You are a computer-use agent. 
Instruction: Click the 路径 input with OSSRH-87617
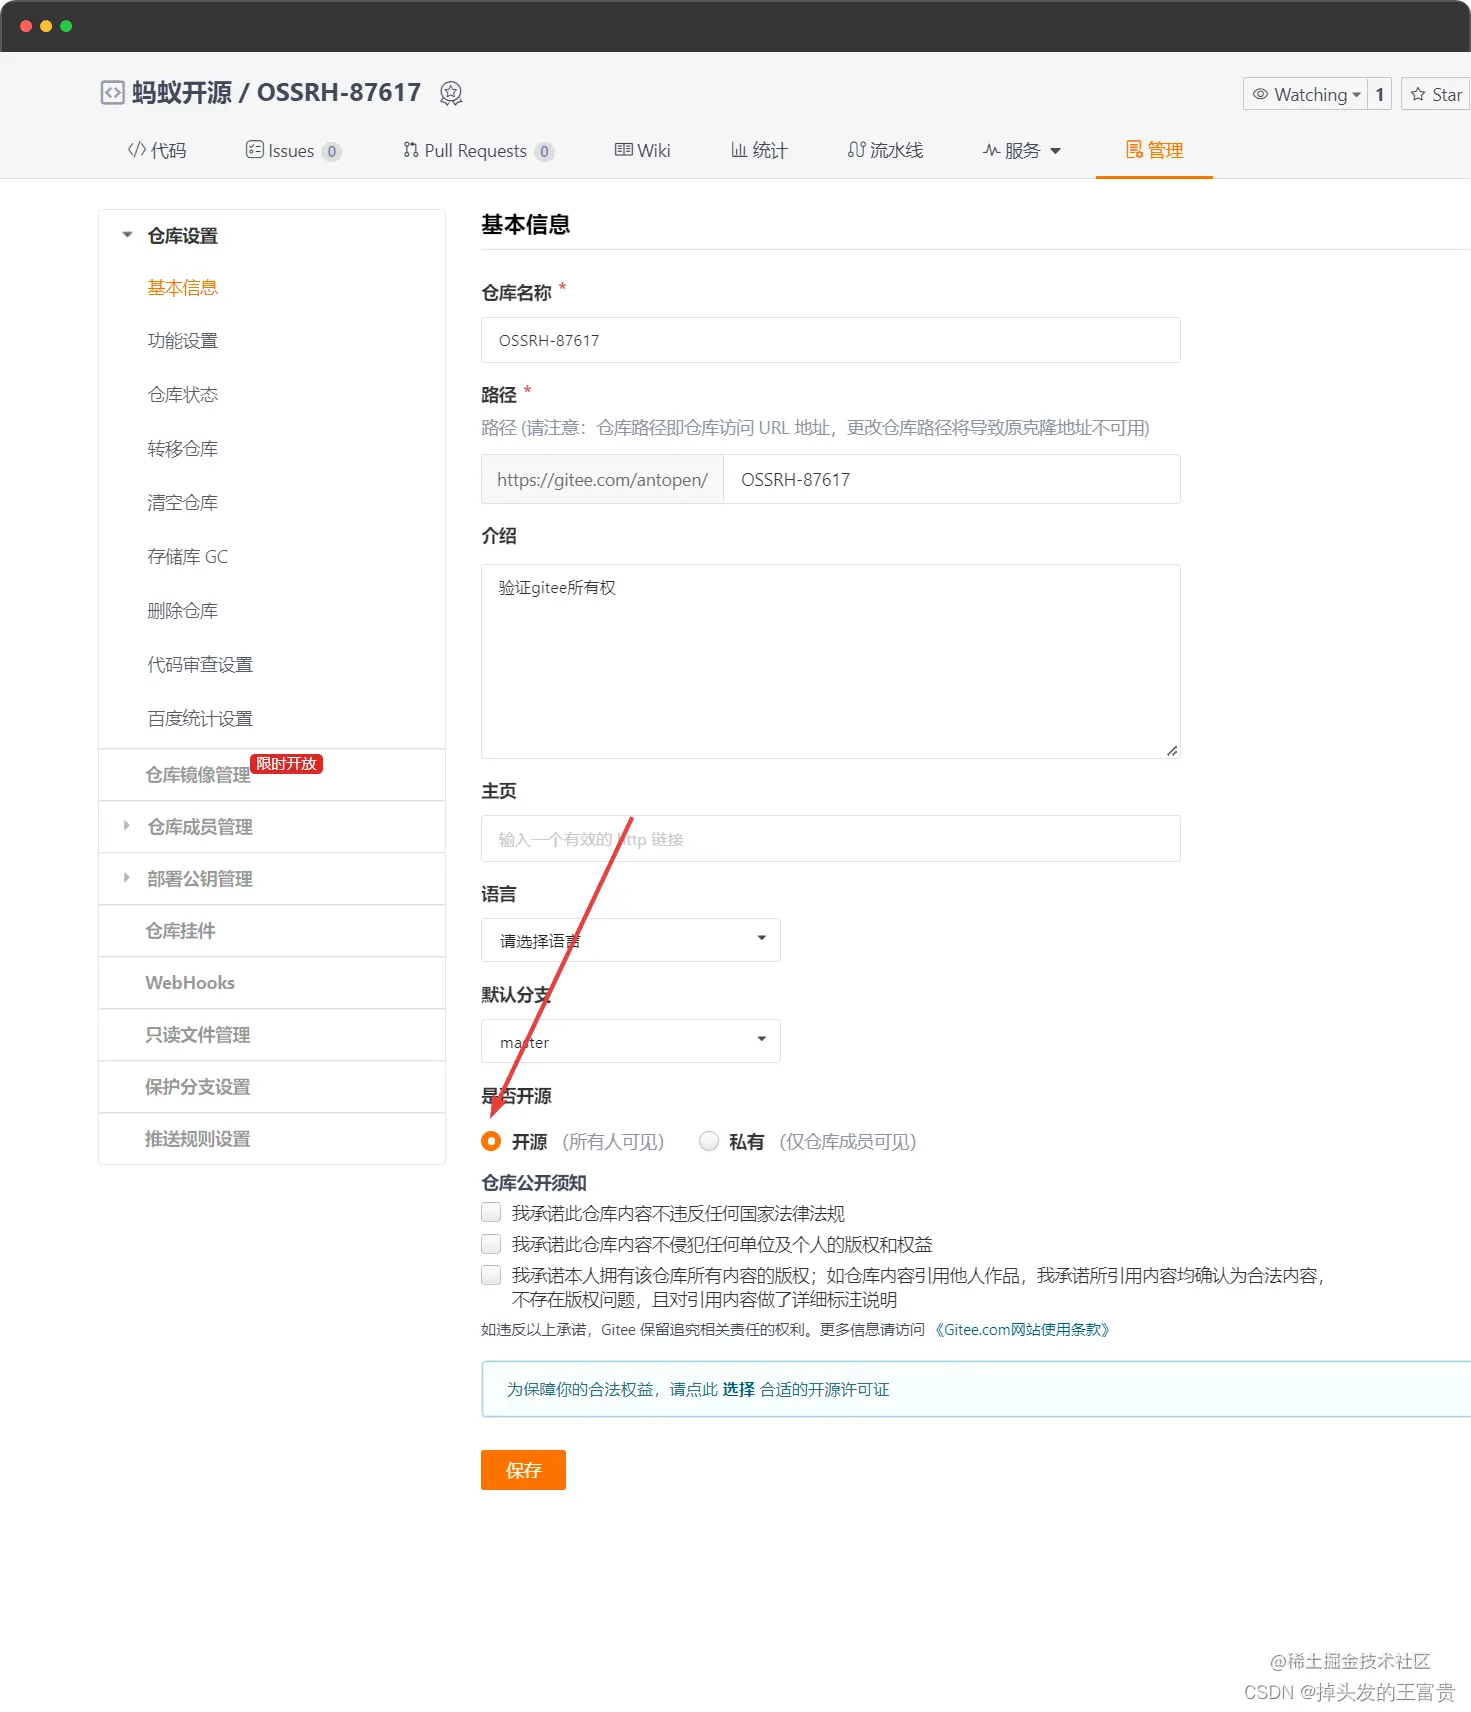pyautogui.click(x=951, y=479)
